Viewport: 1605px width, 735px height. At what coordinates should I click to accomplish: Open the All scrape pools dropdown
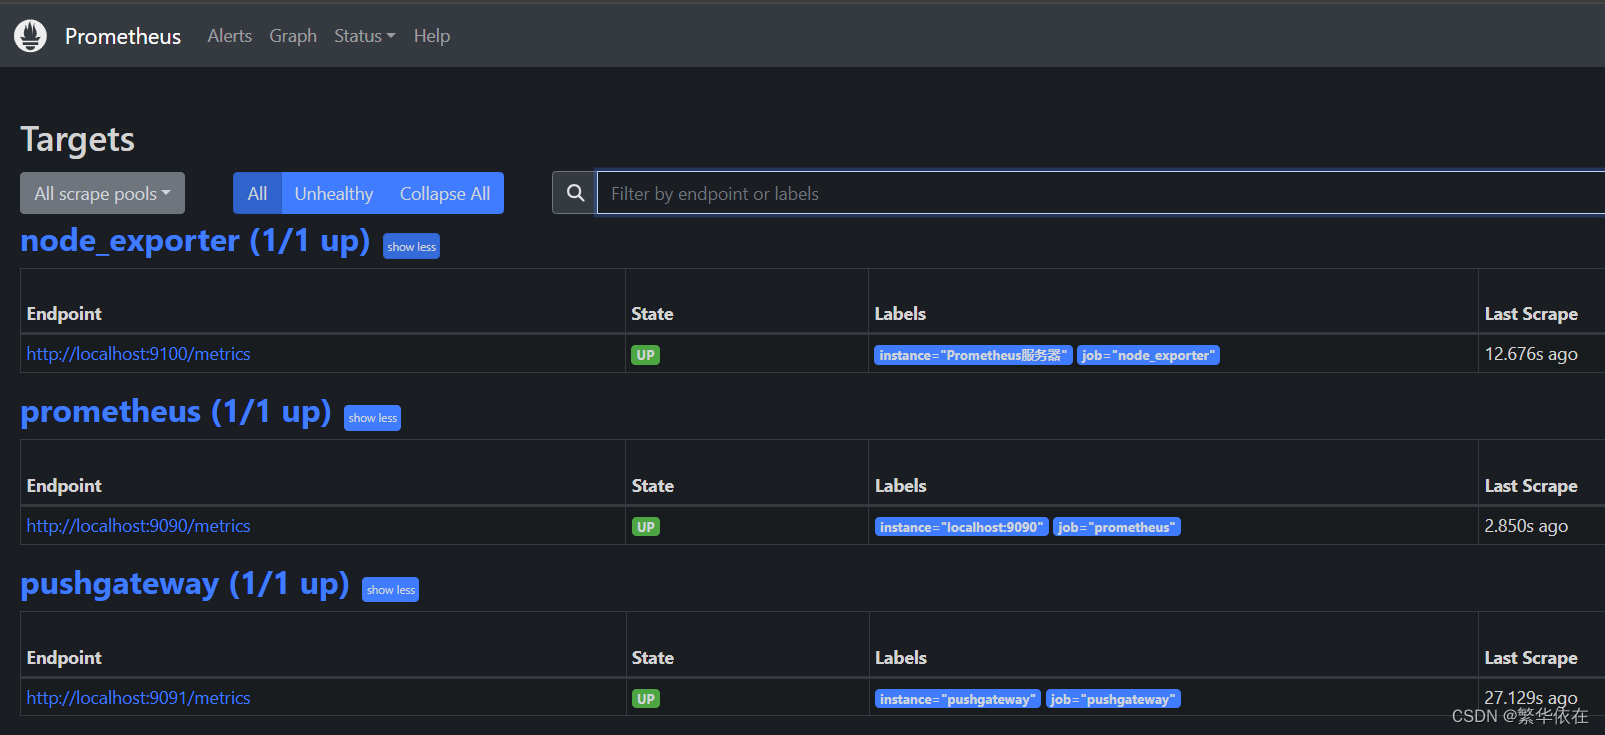[x=102, y=193]
